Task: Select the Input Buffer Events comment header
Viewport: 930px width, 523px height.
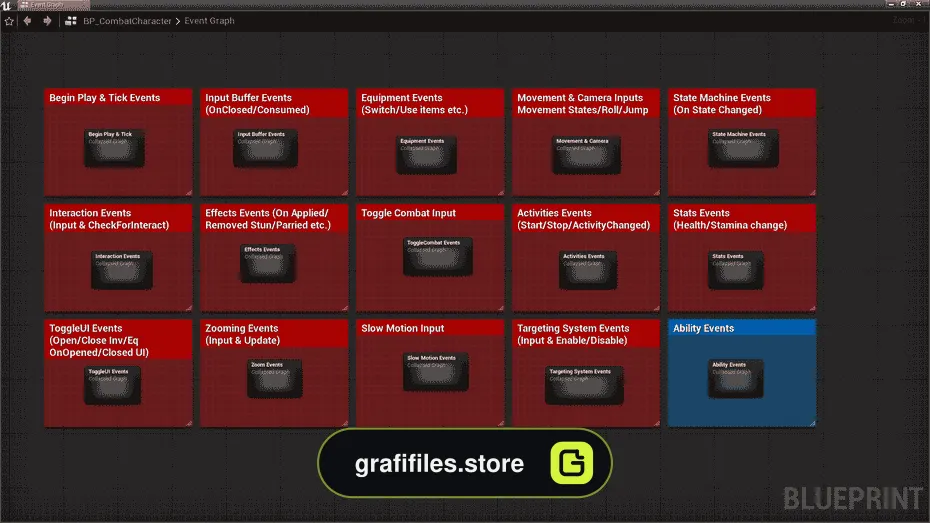Action: pyautogui.click(x=274, y=104)
